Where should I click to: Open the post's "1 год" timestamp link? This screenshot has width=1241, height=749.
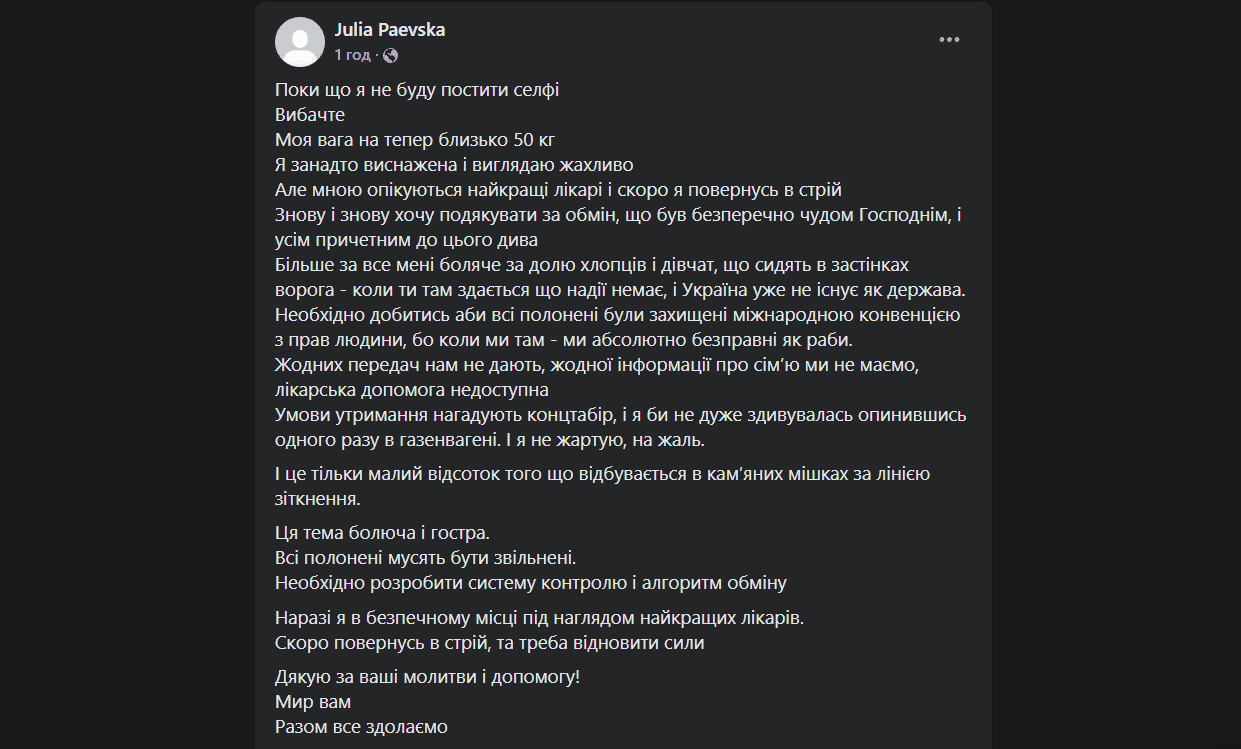pyautogui.click(x=352, y=55)
